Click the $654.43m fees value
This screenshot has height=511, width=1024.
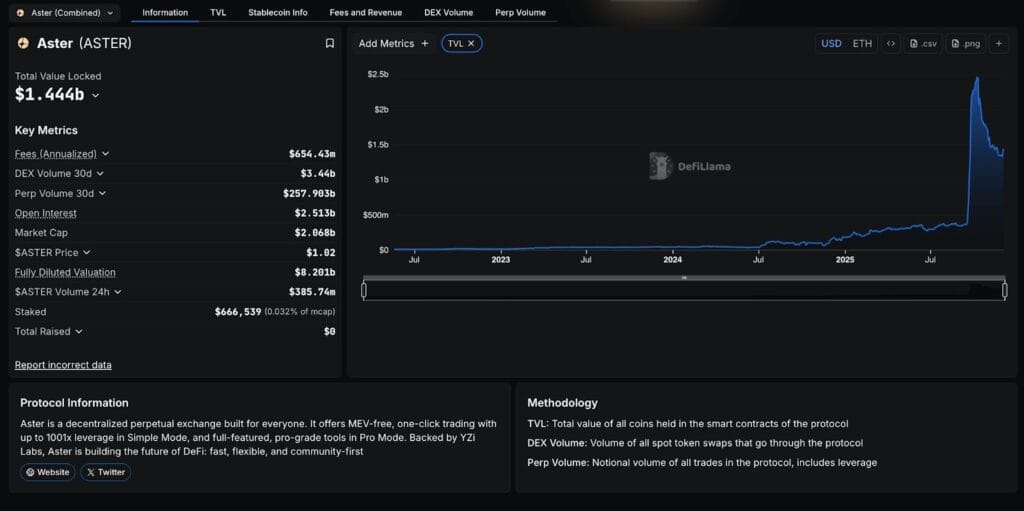[312, 154]
